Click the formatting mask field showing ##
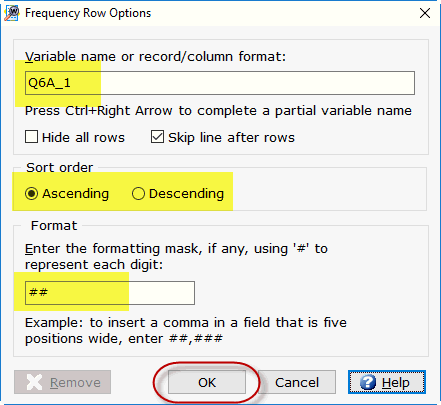This screenshot has height=405, width=441. tap(110, 293)
